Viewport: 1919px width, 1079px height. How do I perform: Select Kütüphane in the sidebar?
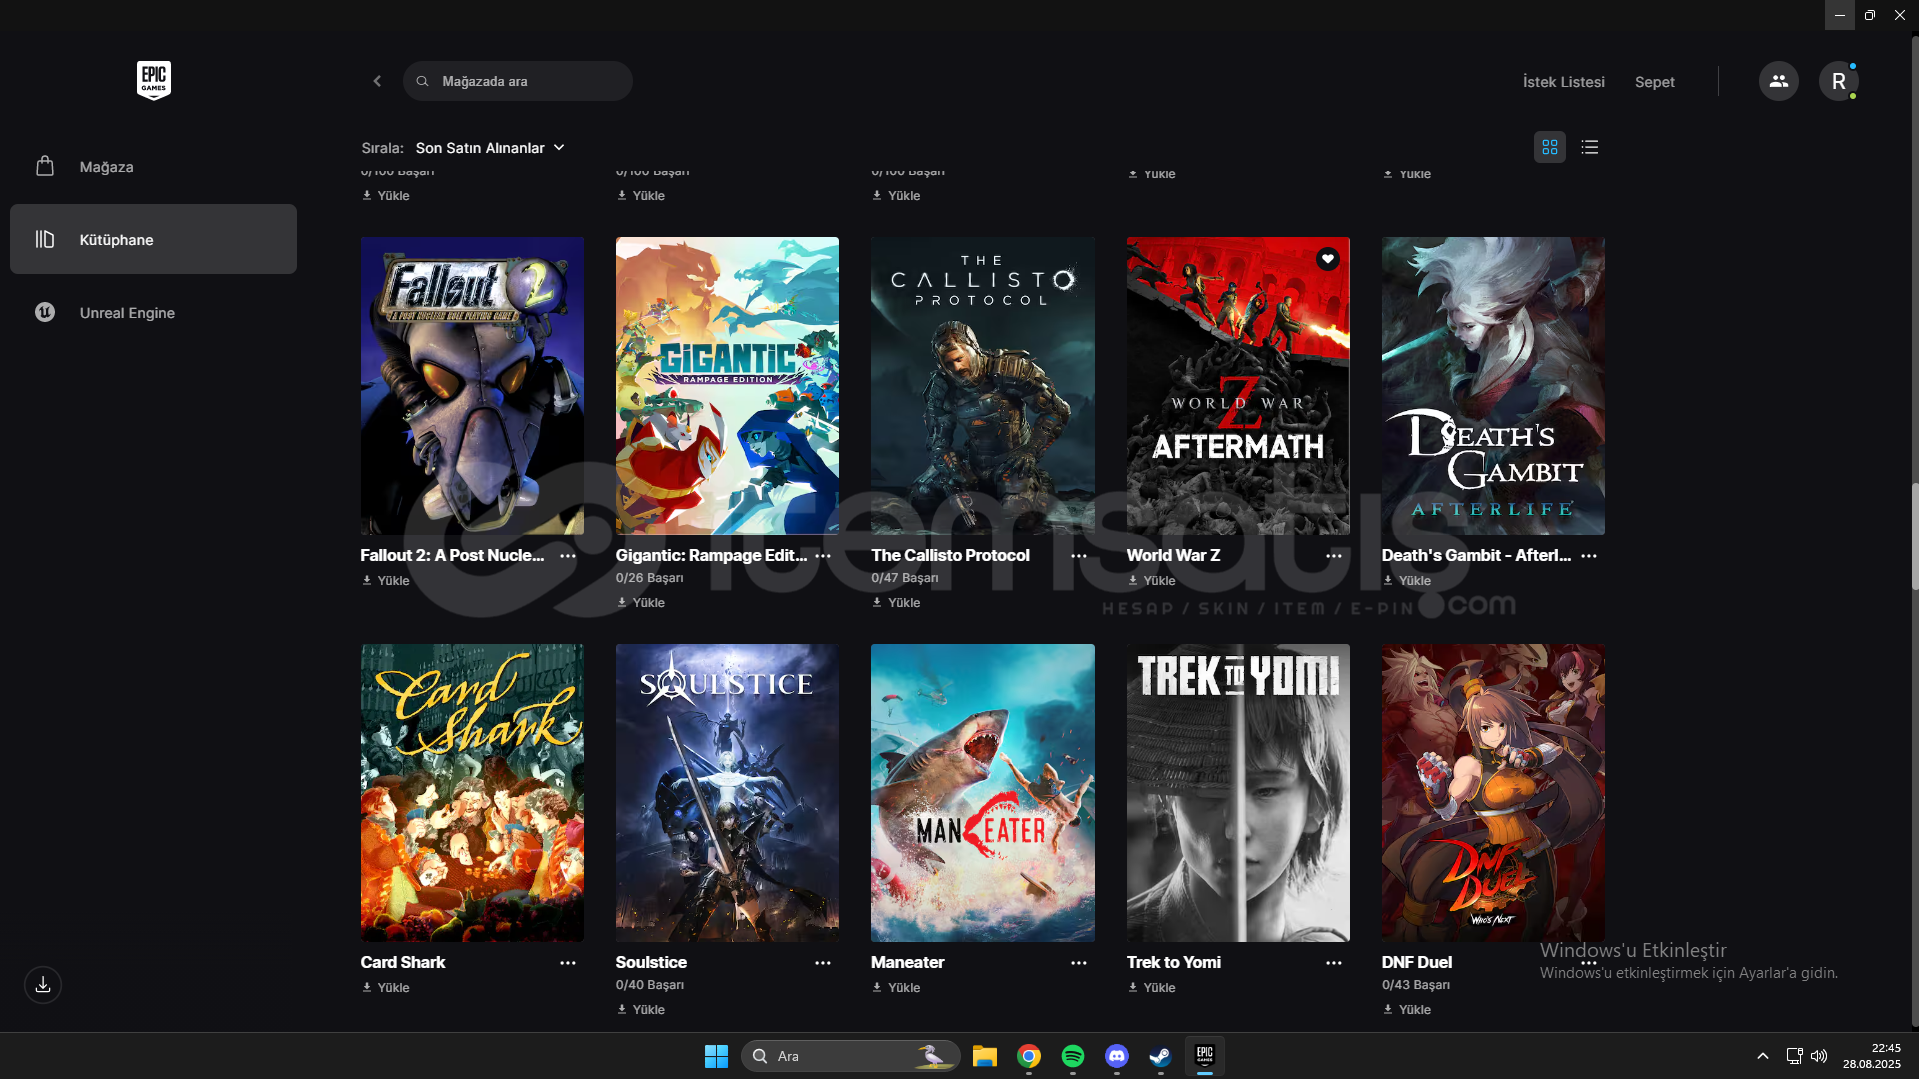(x=153, y=240)
